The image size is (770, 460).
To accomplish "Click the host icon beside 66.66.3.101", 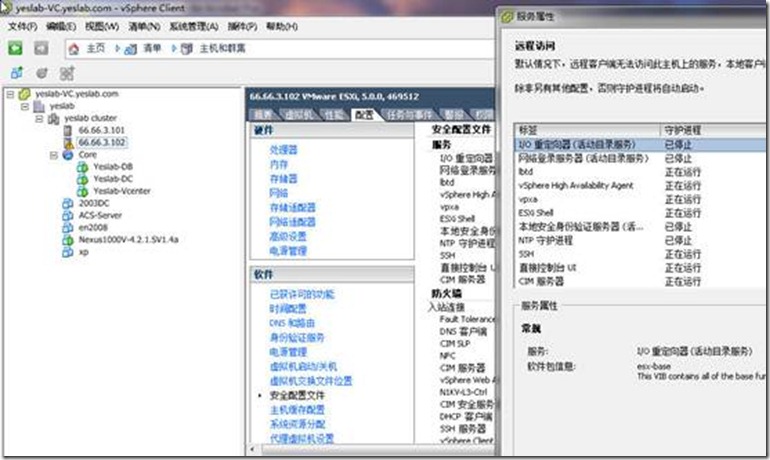I will pyautogui.click(x=68, y=130).
